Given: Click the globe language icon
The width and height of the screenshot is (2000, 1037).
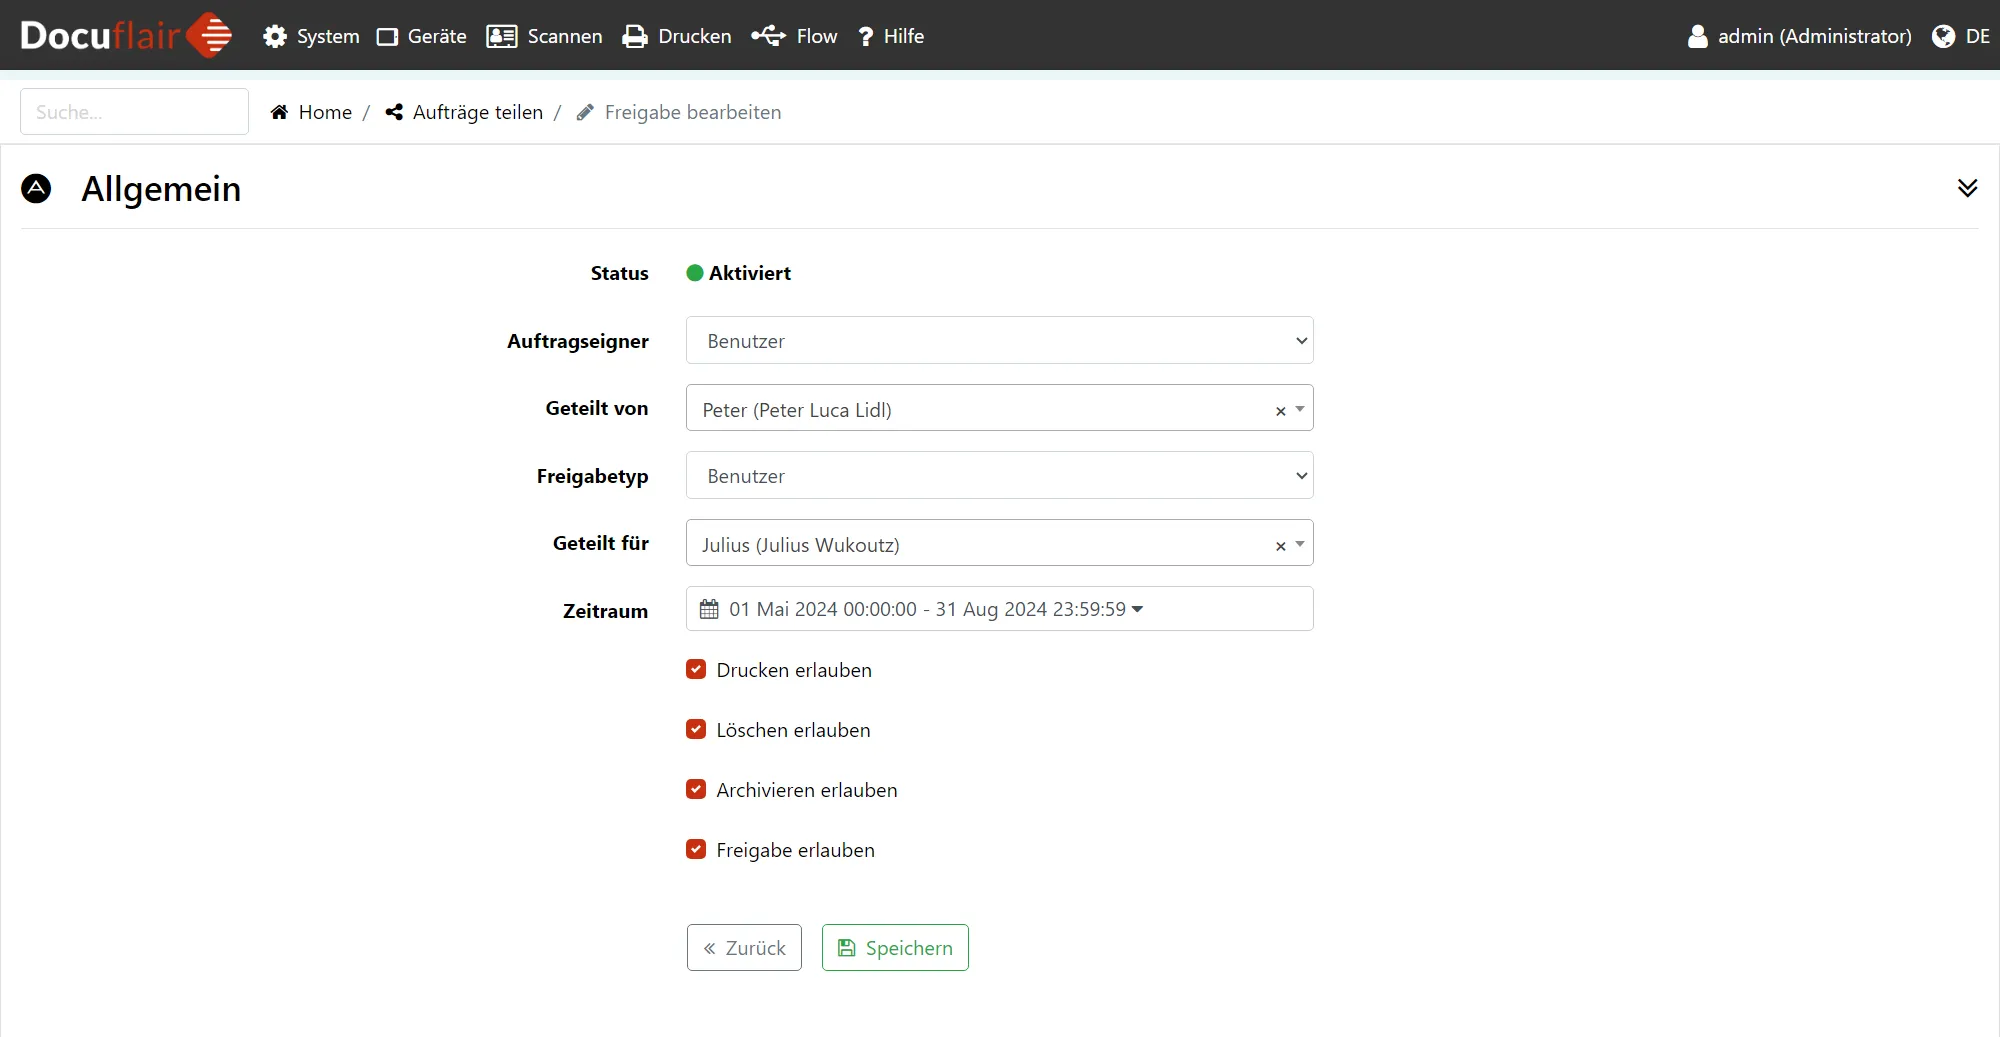Looking at the screenshot, I should 1943,36.
